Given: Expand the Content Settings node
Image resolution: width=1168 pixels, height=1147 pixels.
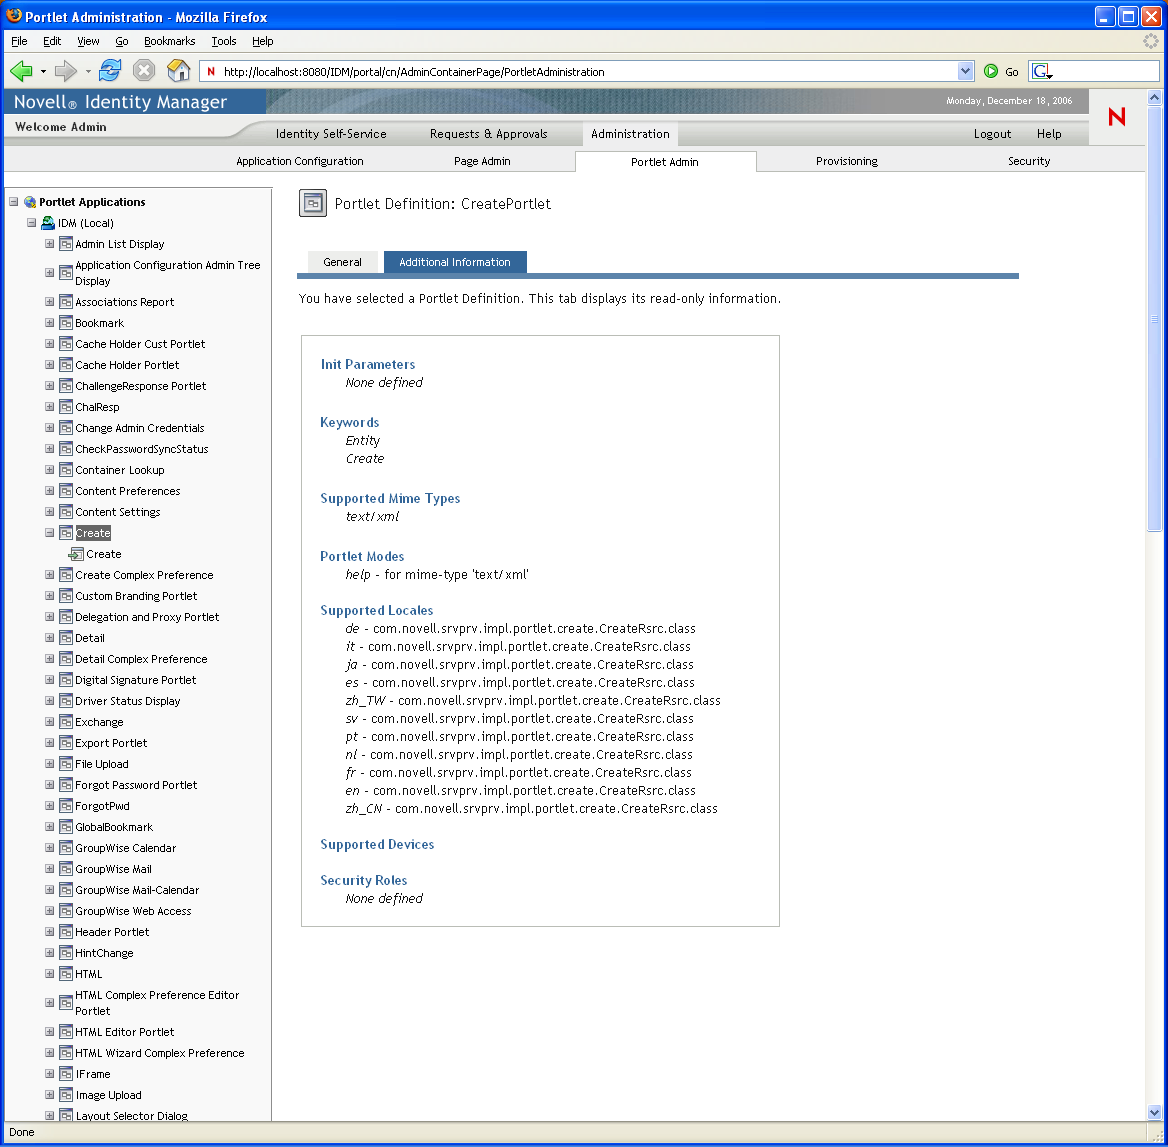Looking at the screenshot, I should click(x=49, y=512).
